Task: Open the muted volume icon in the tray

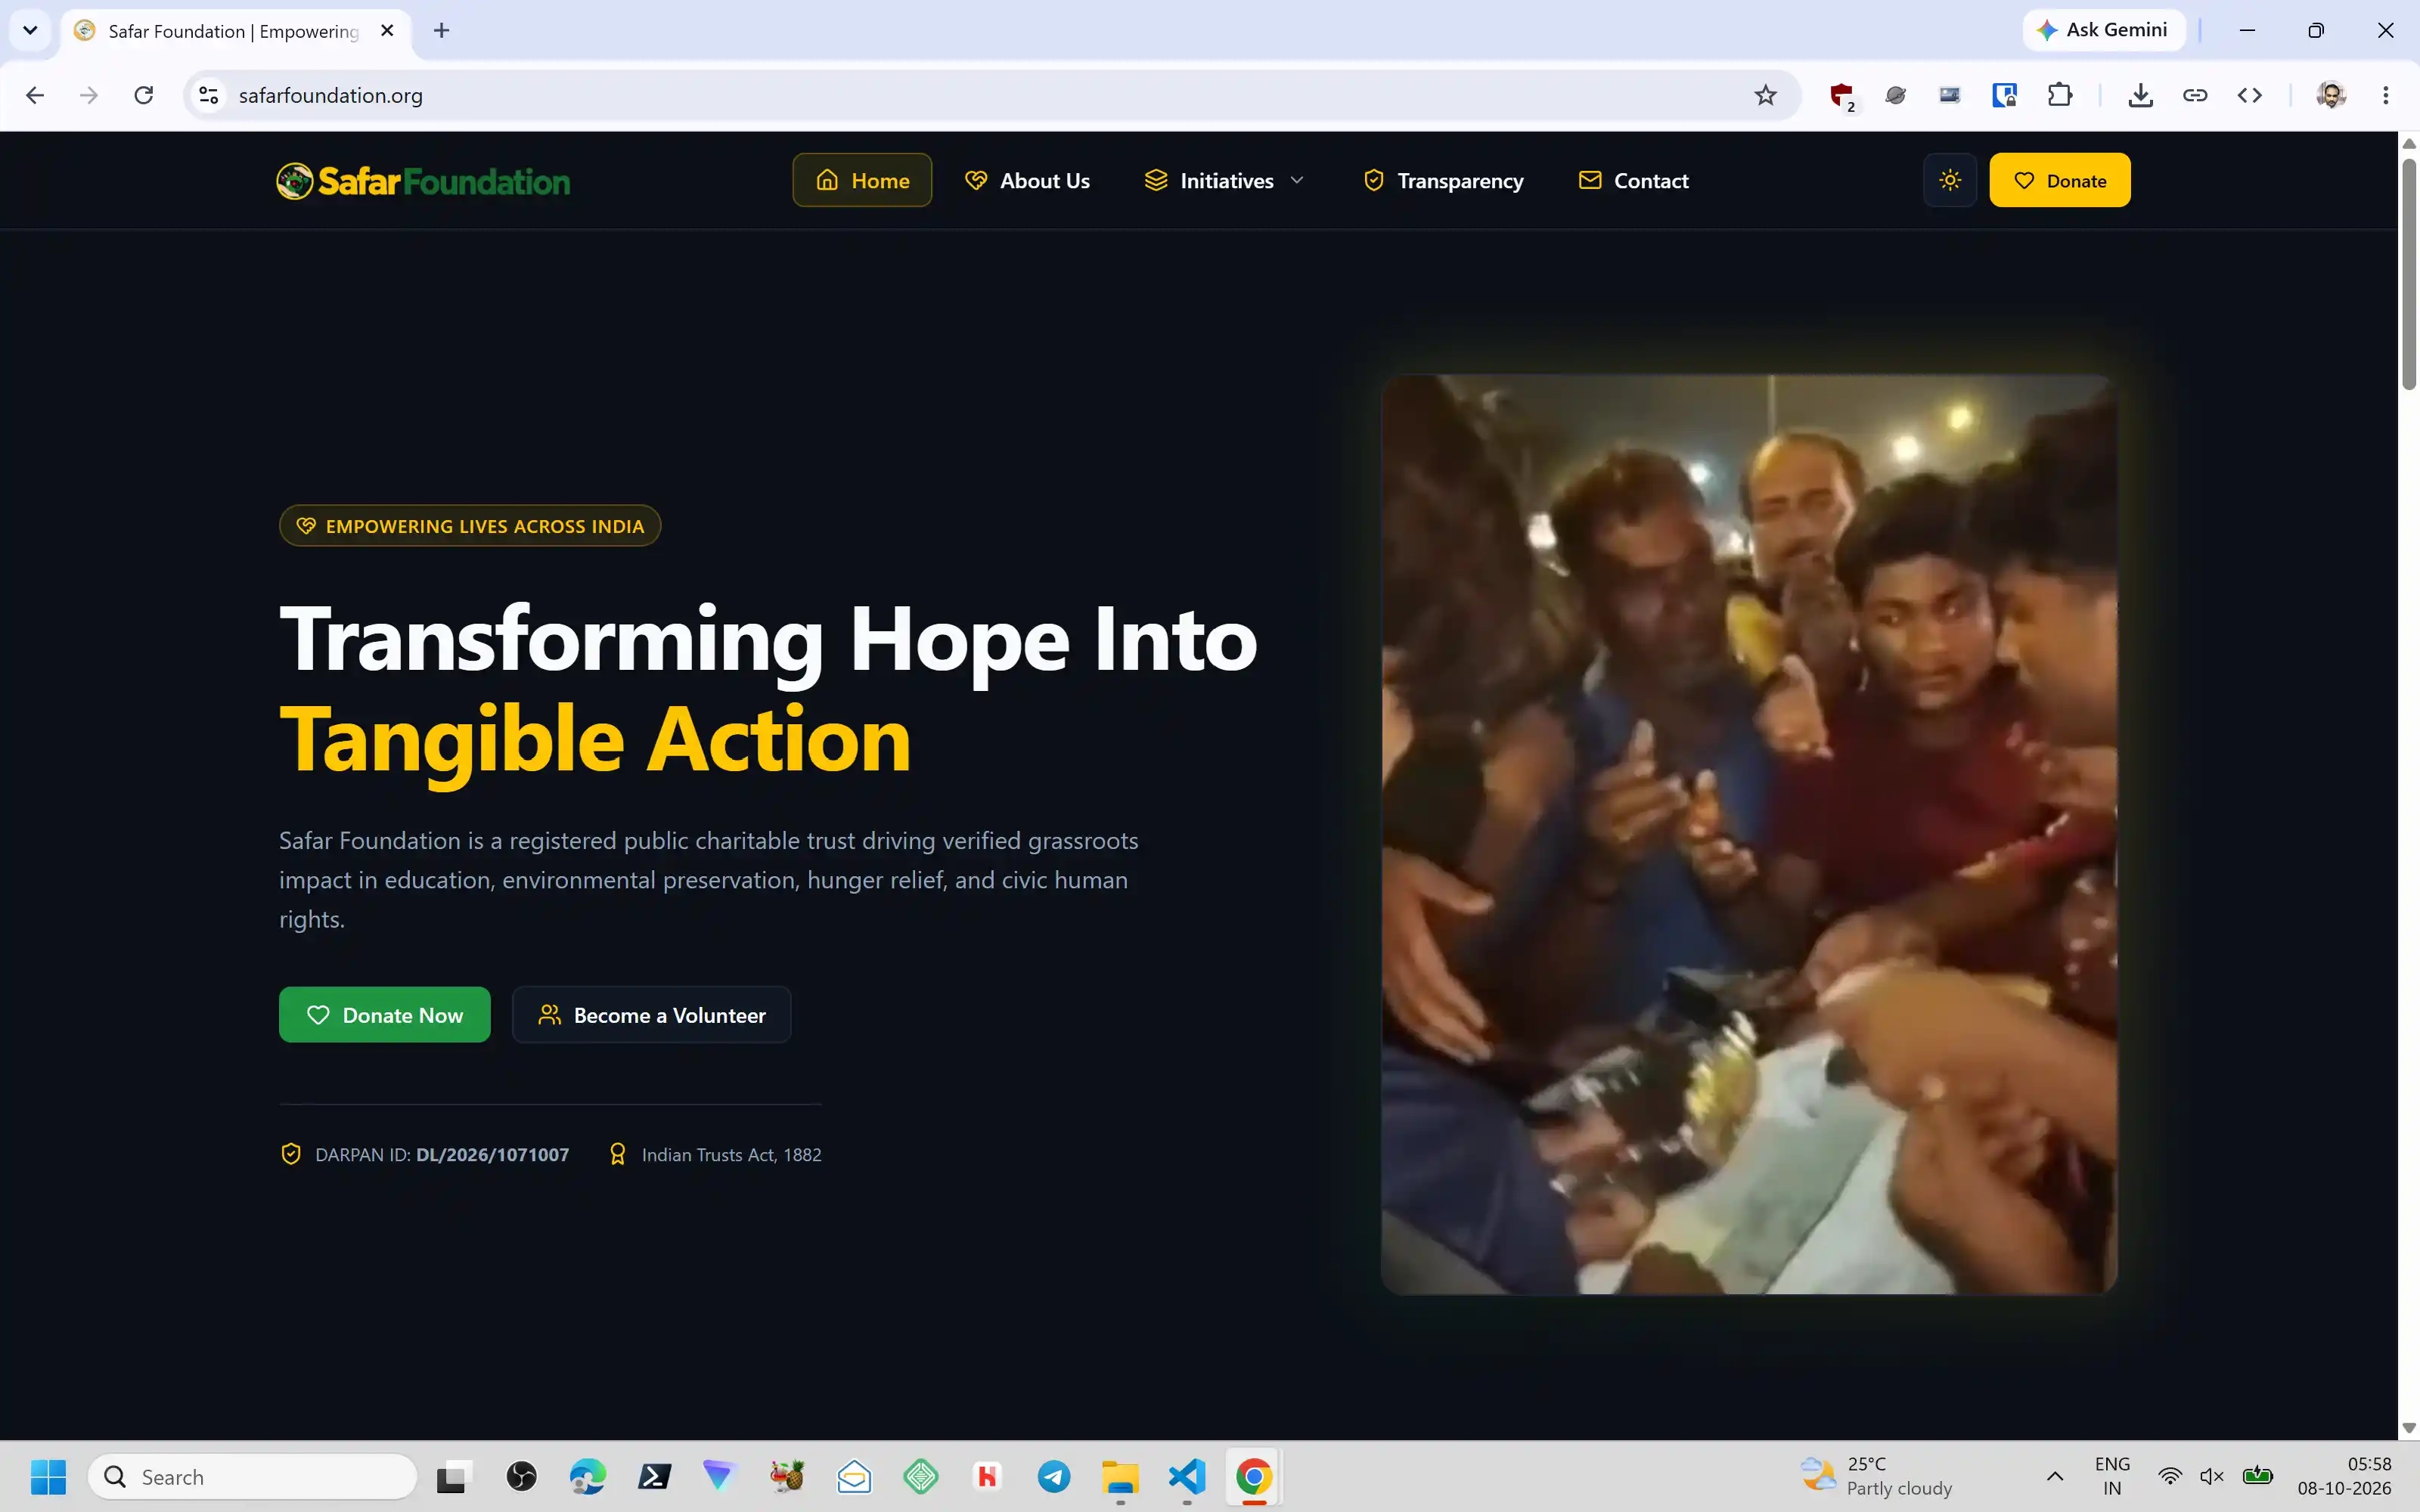Action: 2212,1476
